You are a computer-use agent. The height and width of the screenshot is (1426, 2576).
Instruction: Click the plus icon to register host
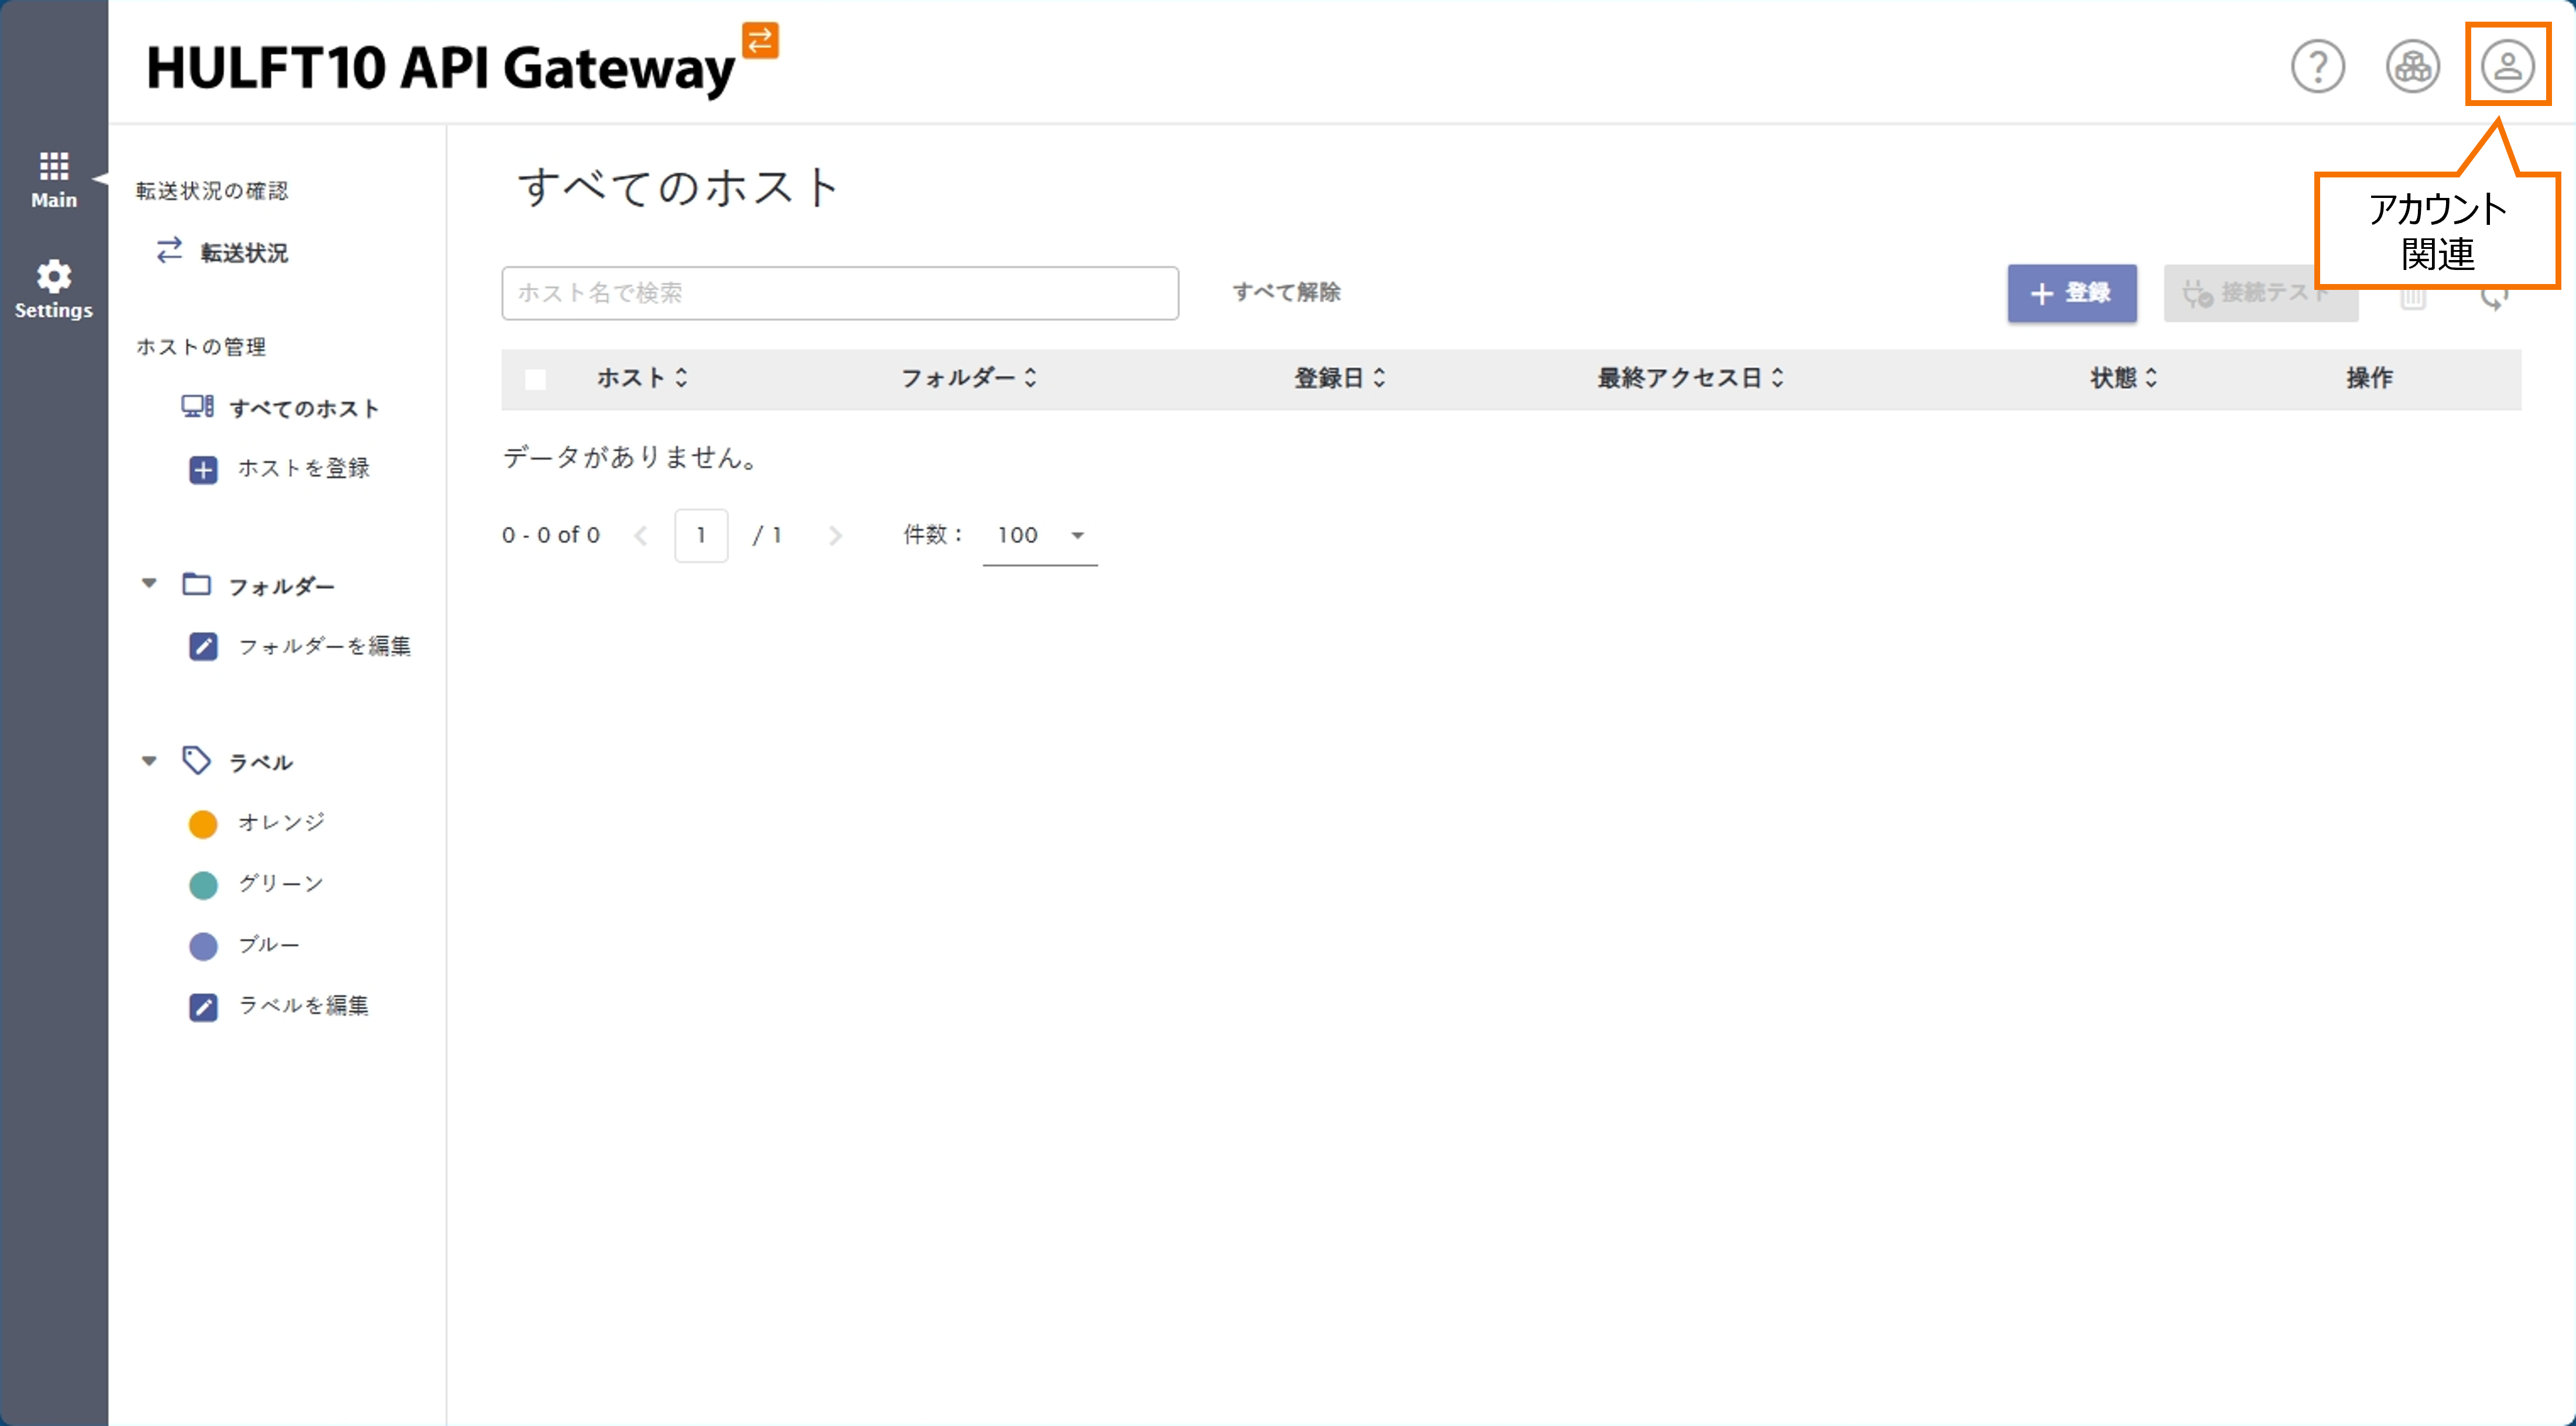pyautogui.click(x=203, y=469)
